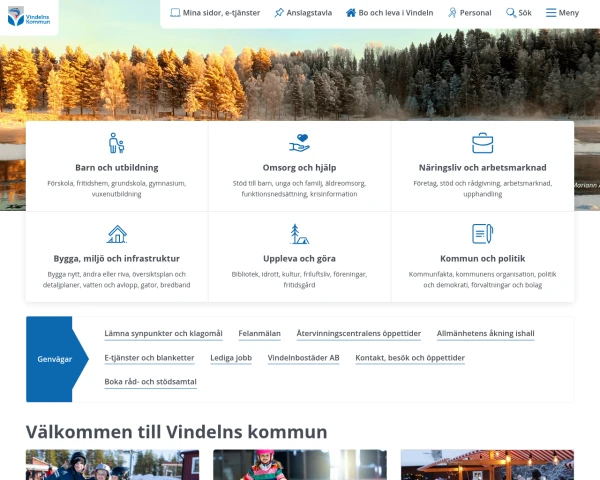The image size is (600, 480).
Task: Click text starting with Bibliotek, idrott
Action: point(299,279)
